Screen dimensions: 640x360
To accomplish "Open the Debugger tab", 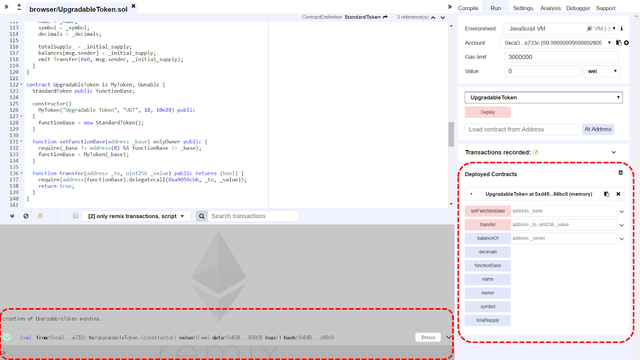I will 578,8.
